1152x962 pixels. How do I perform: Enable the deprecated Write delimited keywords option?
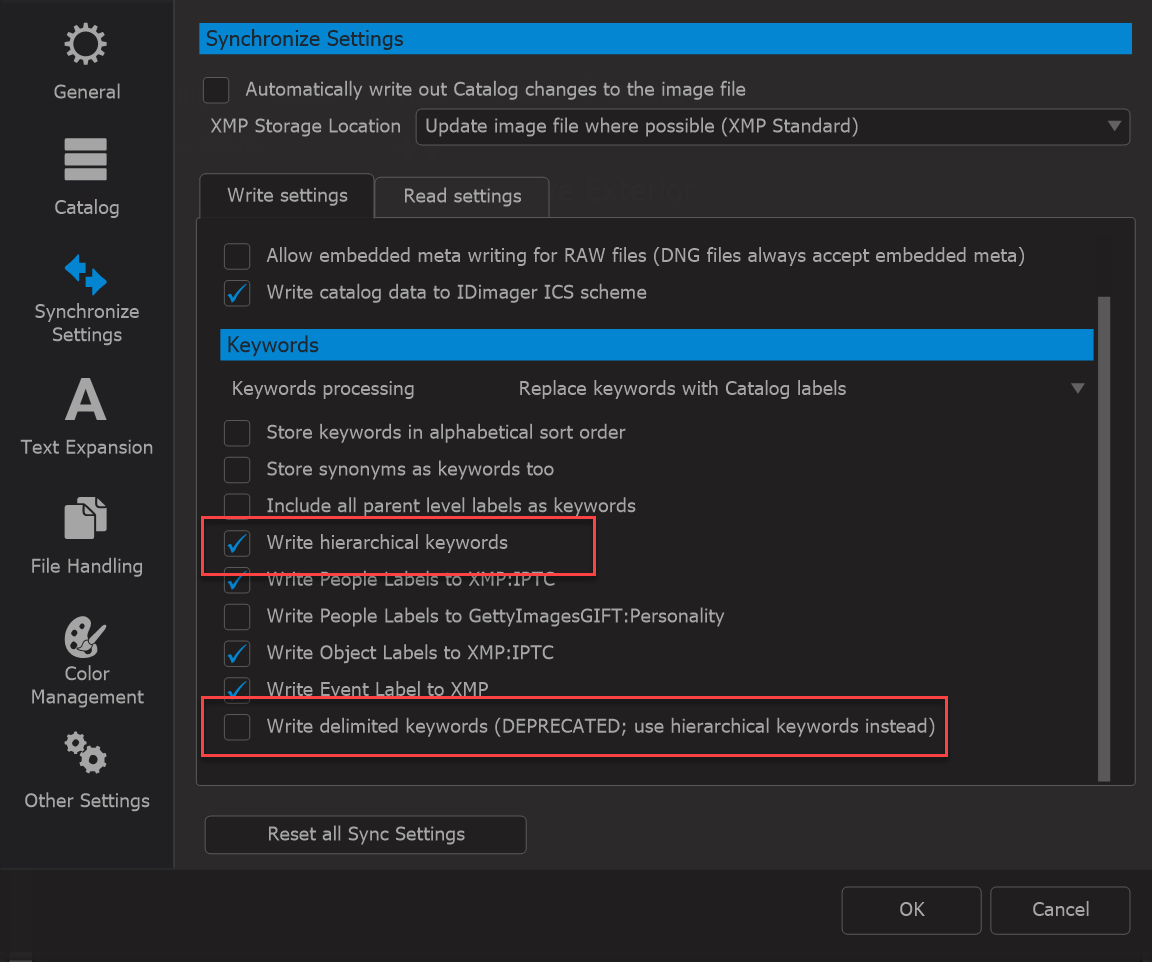pyautogui.click(x=237, y=726)
